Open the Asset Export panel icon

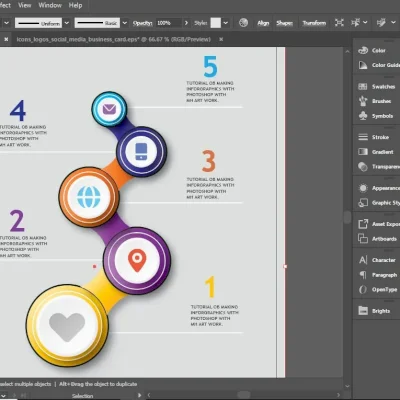[363, 224]
